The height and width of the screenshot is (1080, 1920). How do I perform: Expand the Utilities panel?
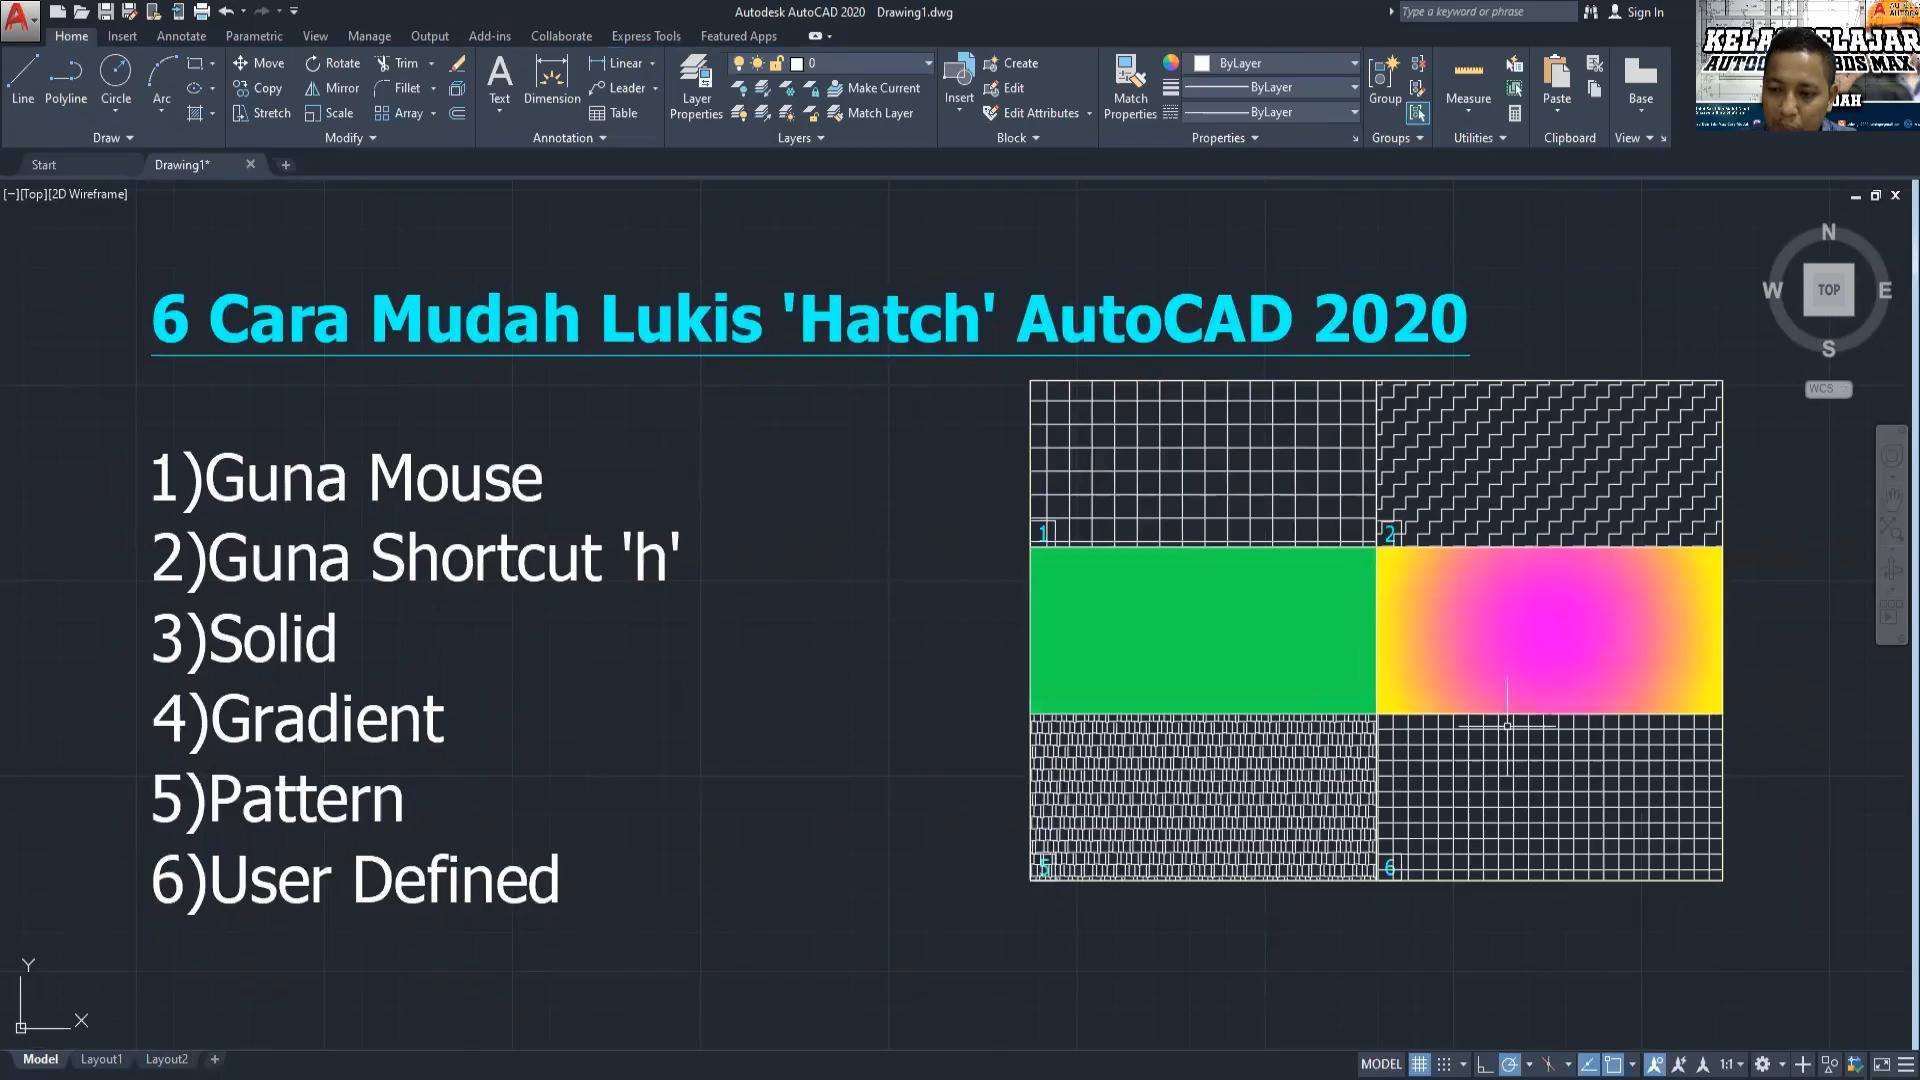pyautogui.click(x=1480, y=138)
